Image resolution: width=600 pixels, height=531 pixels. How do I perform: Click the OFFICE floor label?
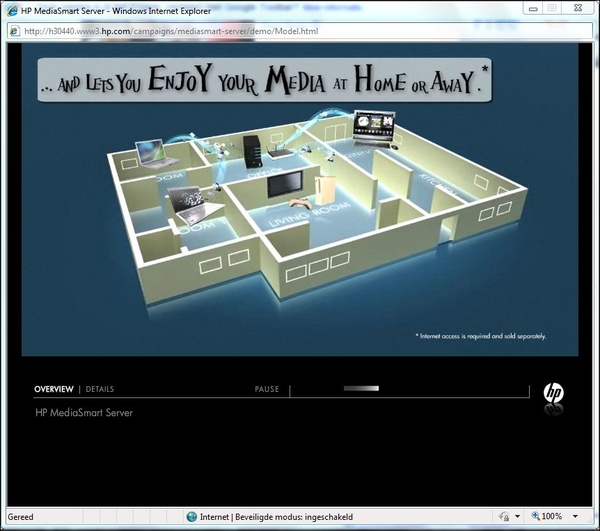(265, 173)
